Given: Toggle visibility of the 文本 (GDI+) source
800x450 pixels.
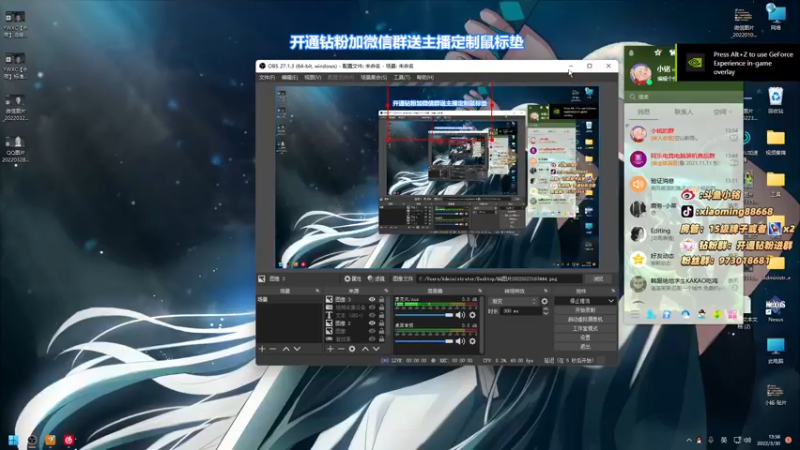Looking at the screenshot, I should click(372, 315).
